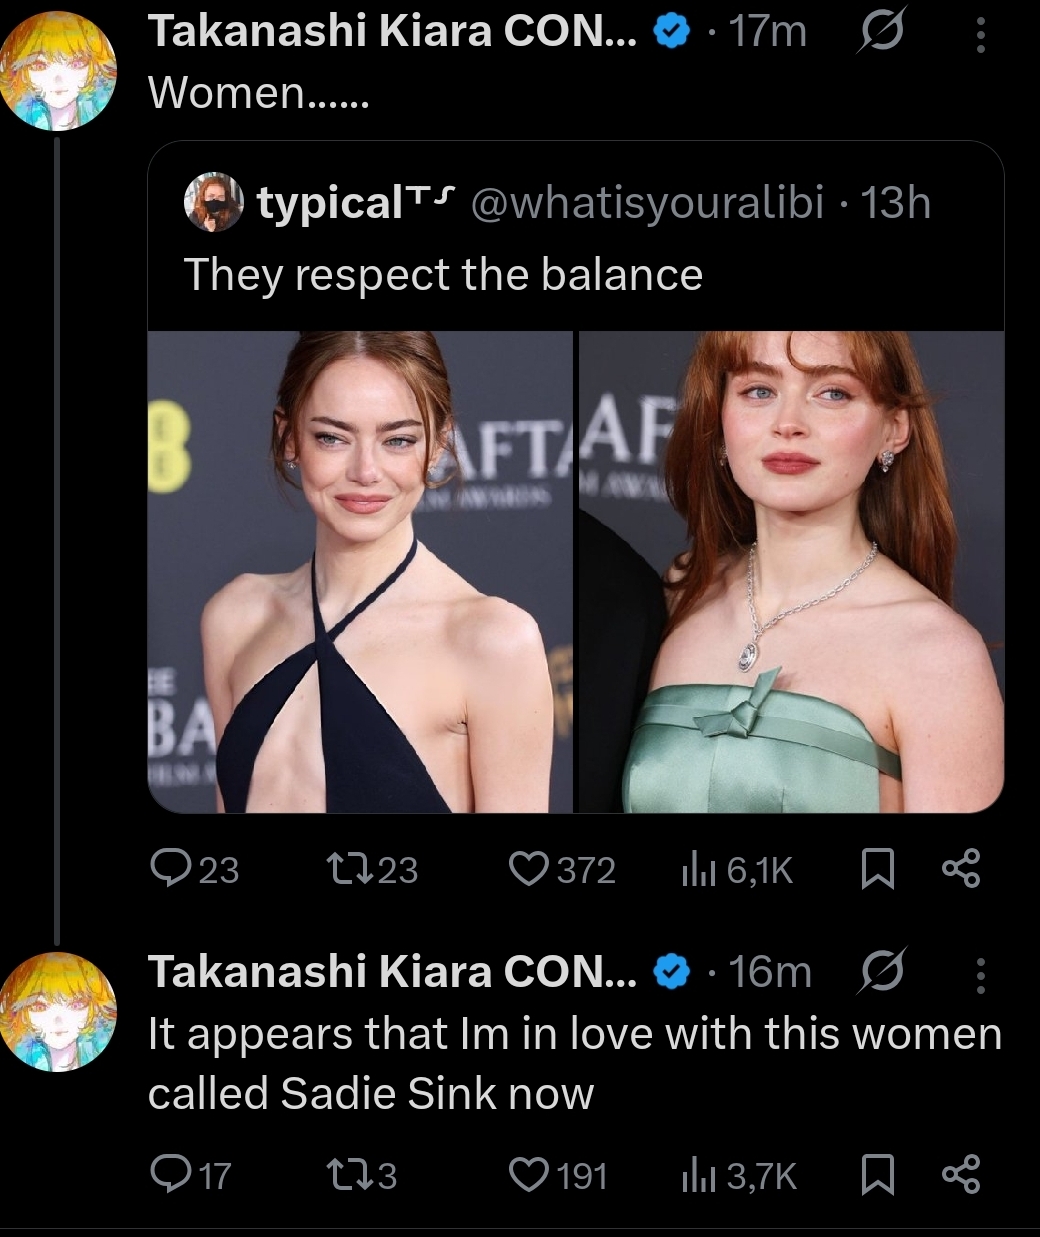Like the tweet with 191 likes
The width and height of the screenshot is (1040, 1237).
531,1173
